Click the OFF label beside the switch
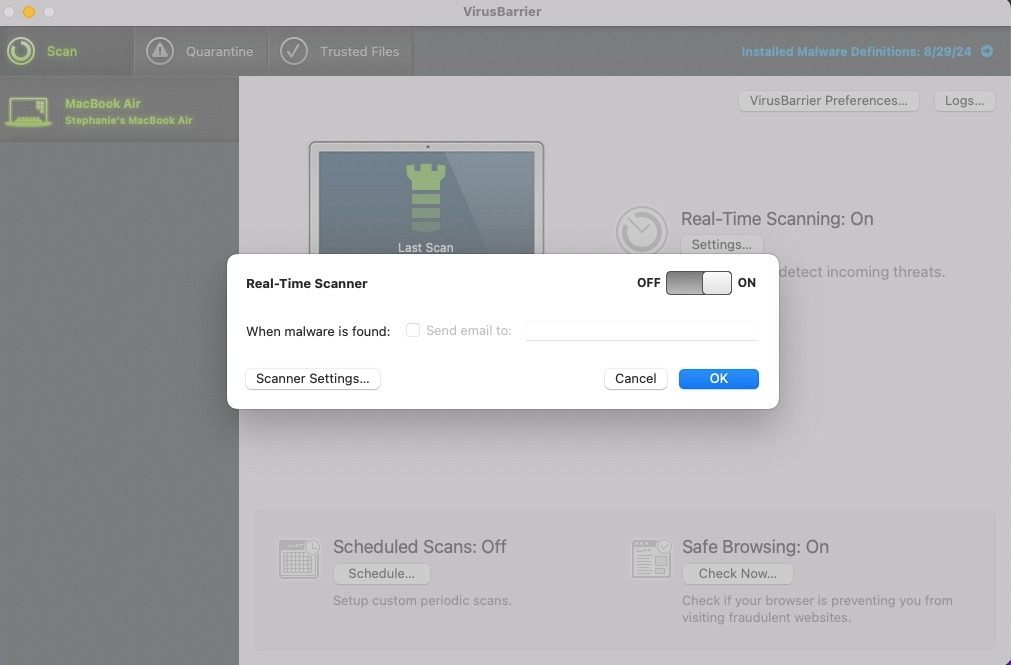1011x665 pixels. (648, 283)
